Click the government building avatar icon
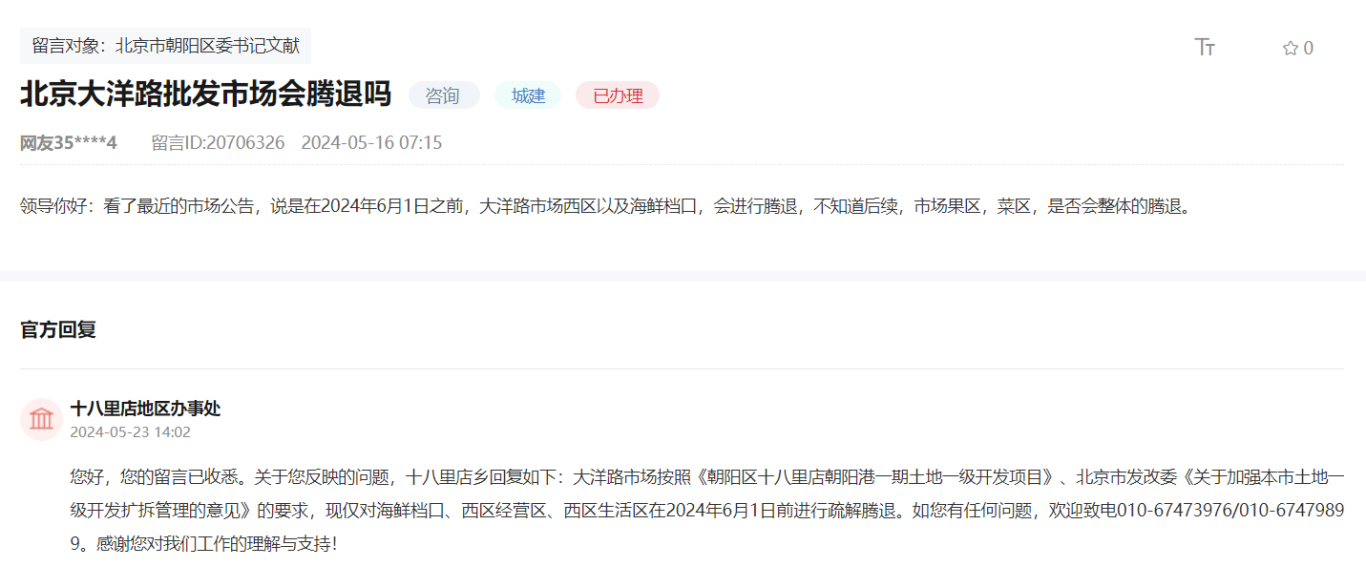The width and height of the screenshot is (1366, 588). point(42,419)
